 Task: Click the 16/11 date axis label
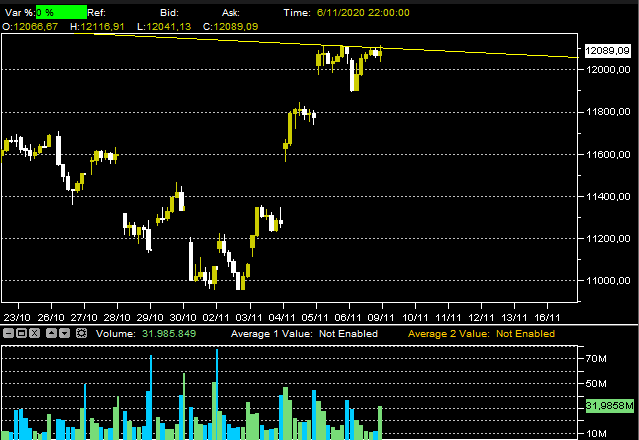point(547,317)
